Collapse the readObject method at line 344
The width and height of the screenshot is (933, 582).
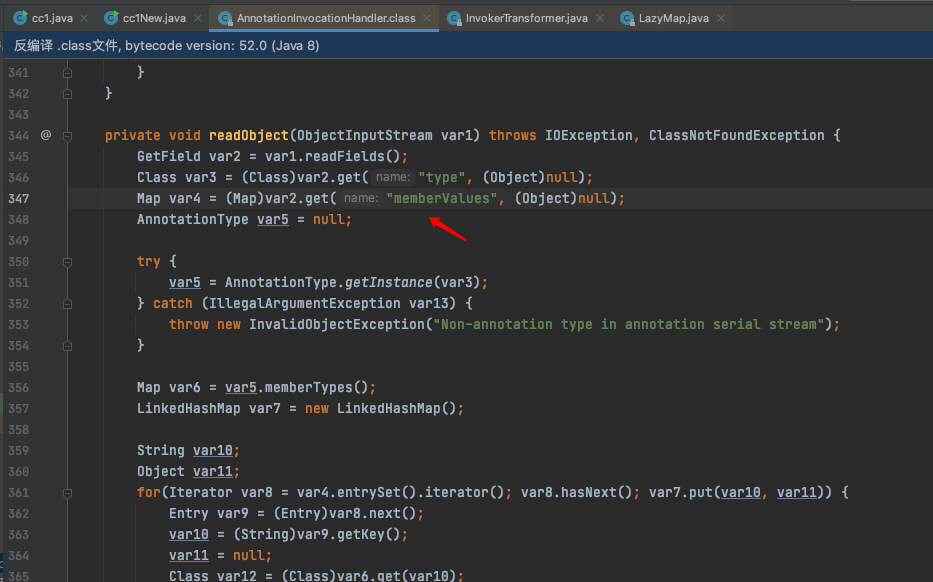tap(67, 136)
